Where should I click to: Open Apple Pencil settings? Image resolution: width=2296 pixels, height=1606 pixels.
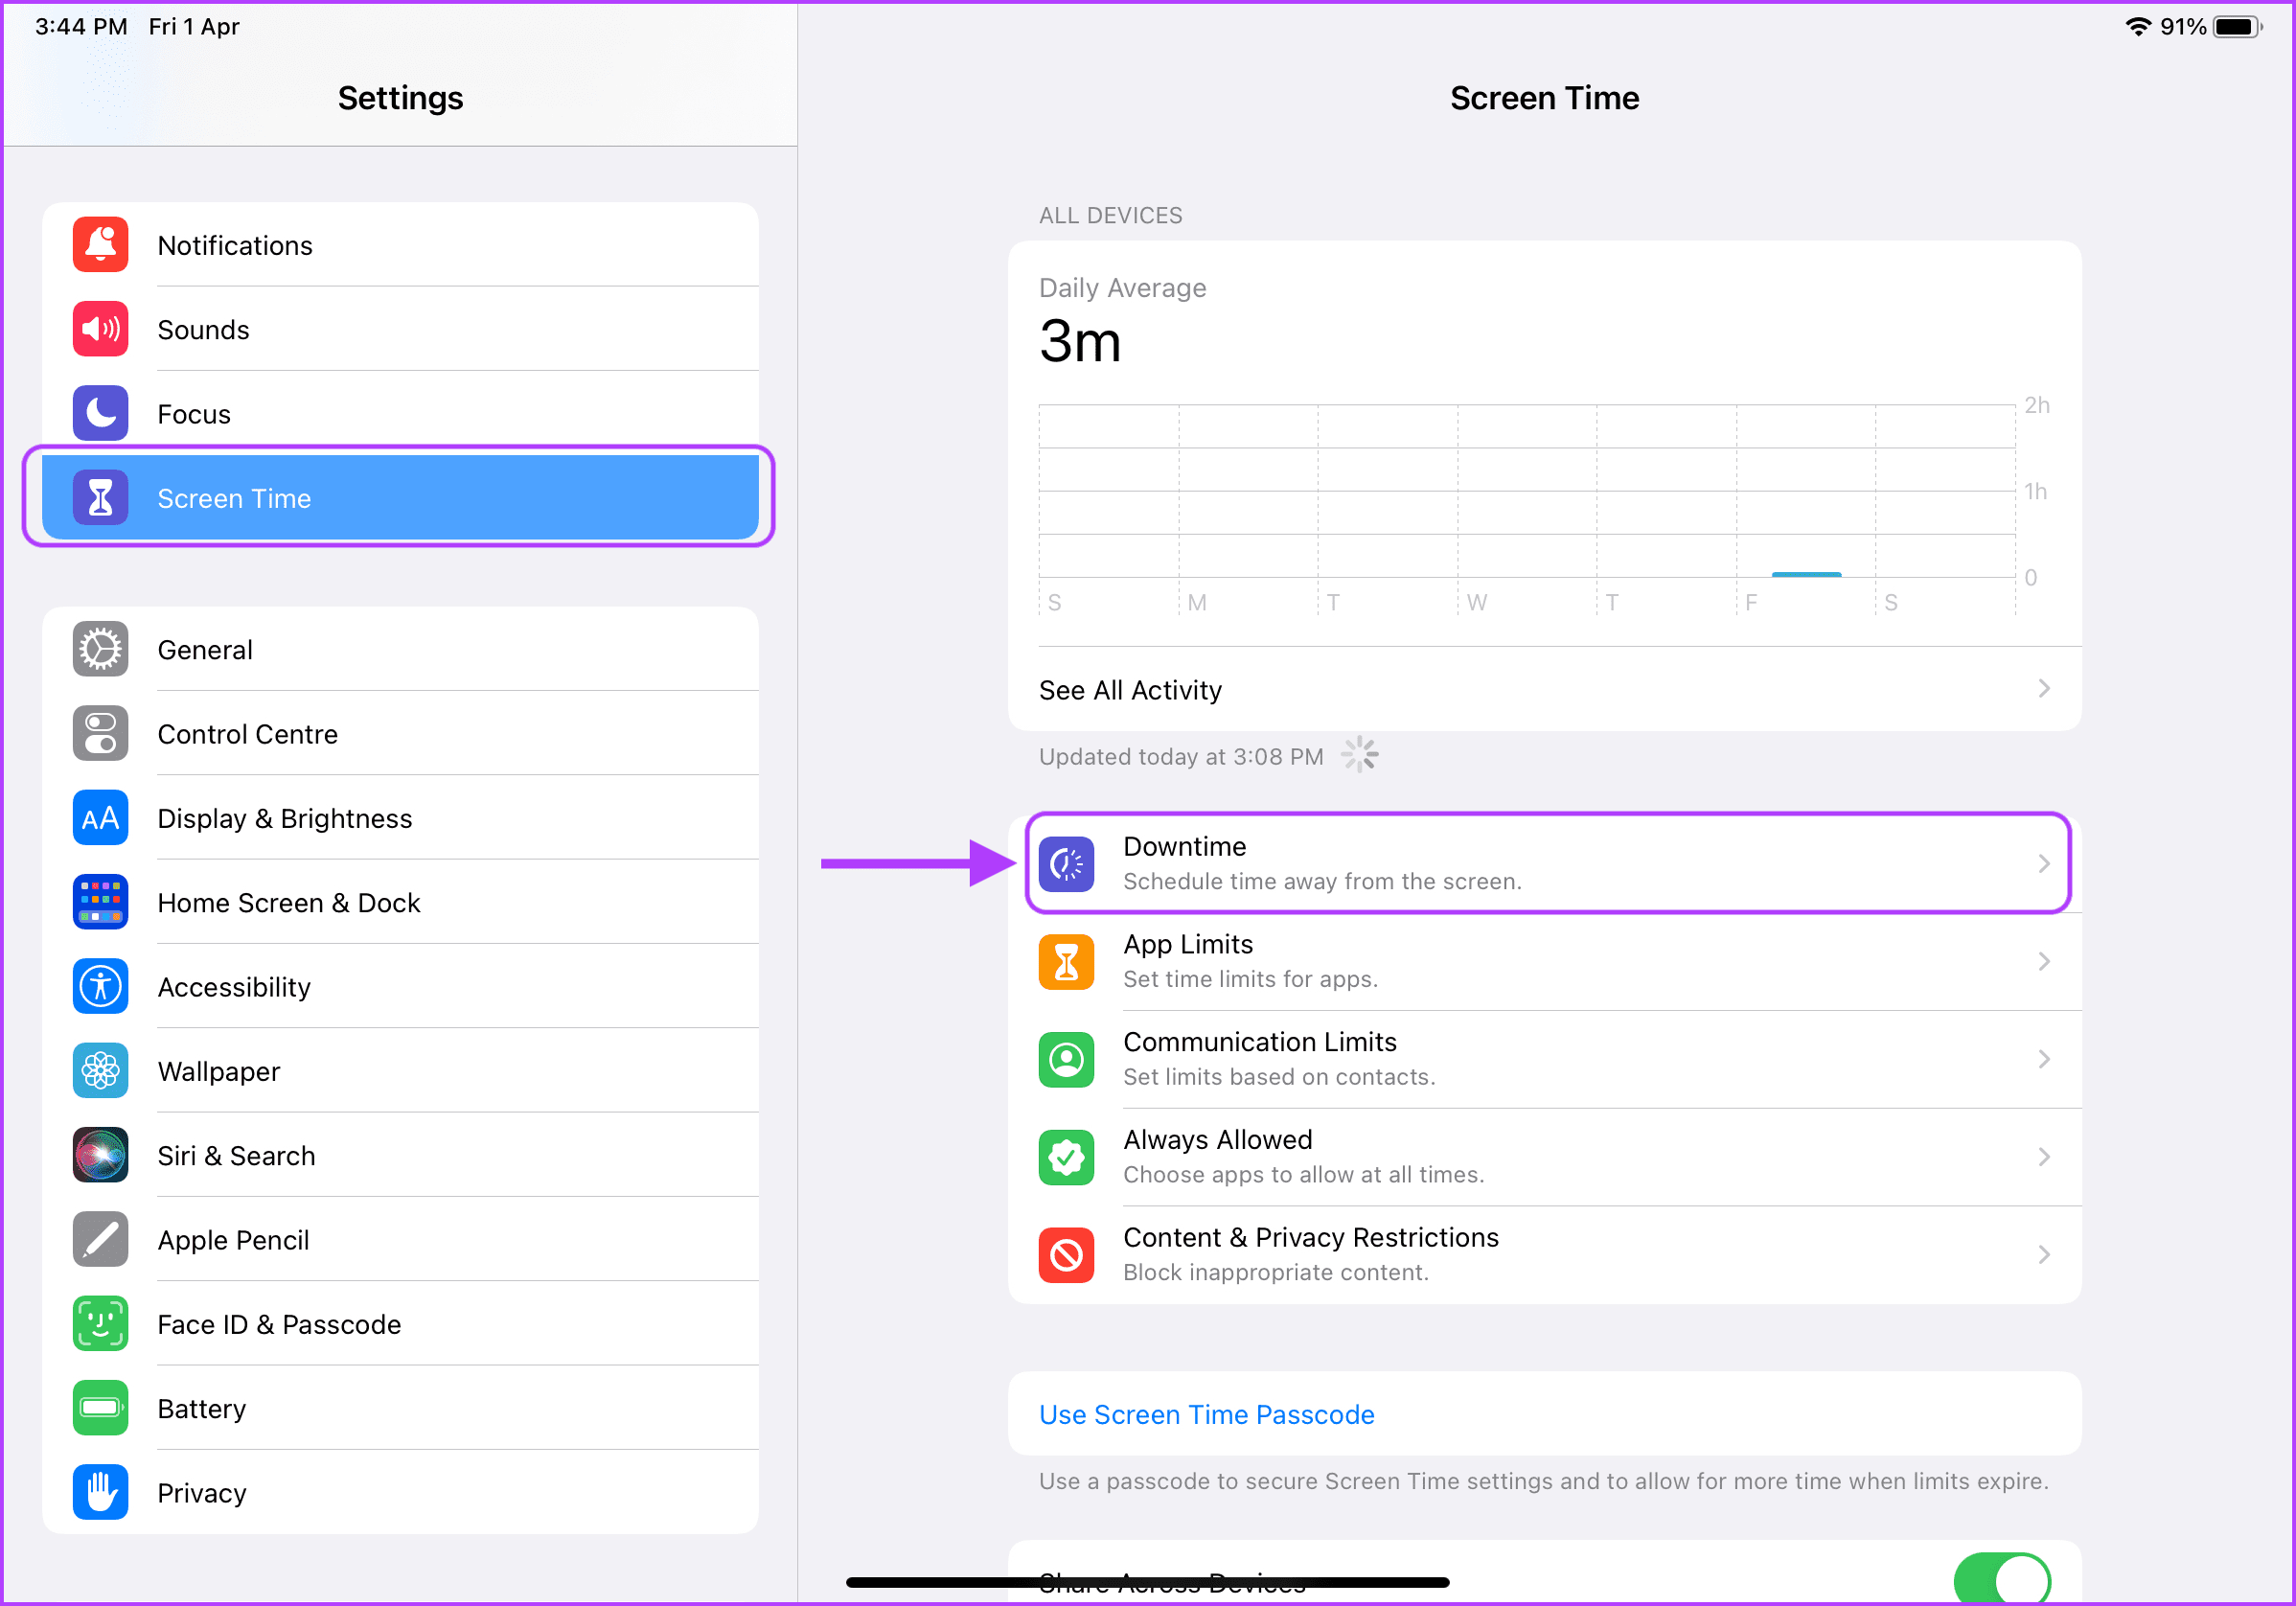point(400,1239)
